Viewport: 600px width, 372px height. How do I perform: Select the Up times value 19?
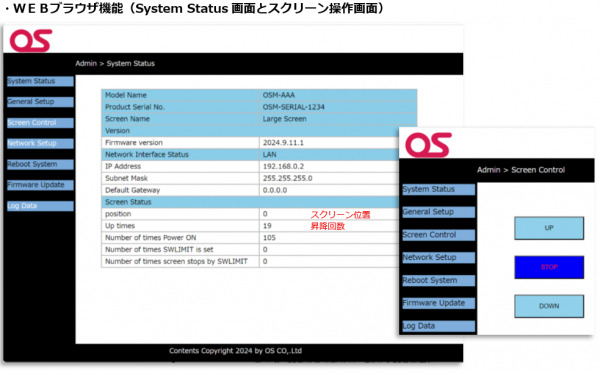pos(267,226)
